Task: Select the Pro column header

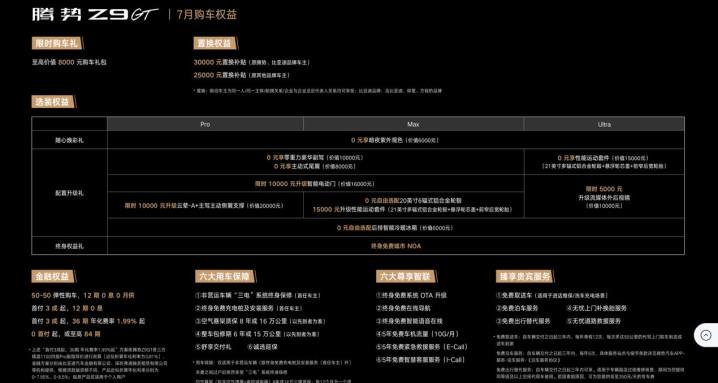Action: point(205,124)
